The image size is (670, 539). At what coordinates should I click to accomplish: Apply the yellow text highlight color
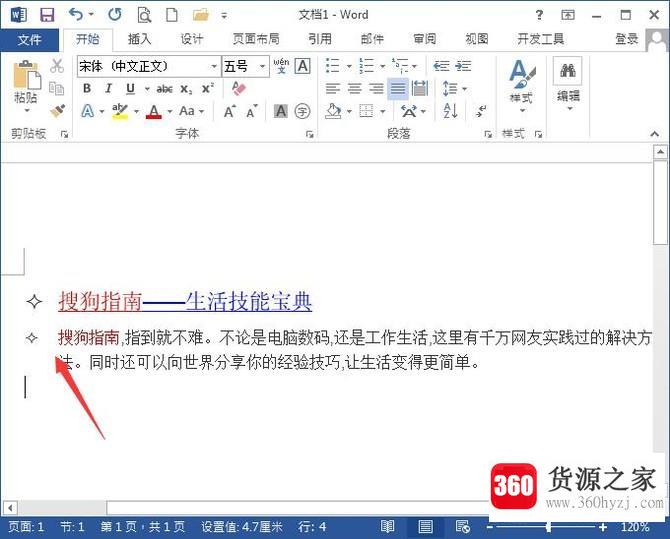tap(120, 112)
